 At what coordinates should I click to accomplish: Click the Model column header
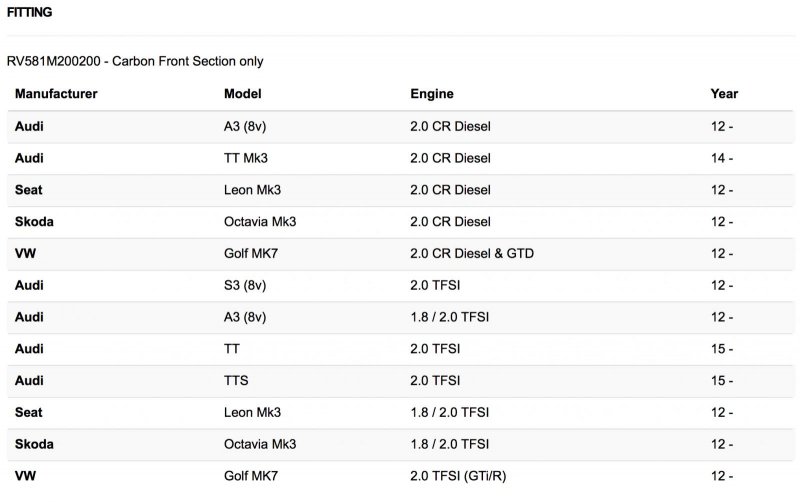[242, 94]
